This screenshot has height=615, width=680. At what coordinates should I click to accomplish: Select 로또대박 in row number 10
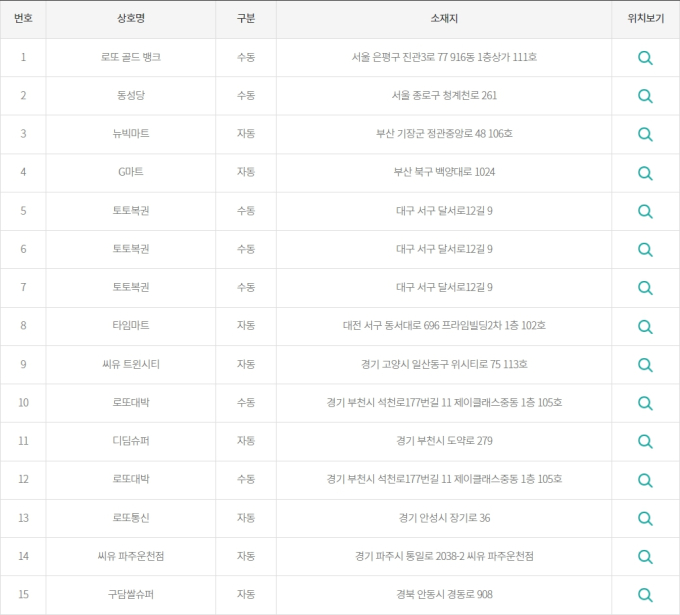tap(131, 402)
